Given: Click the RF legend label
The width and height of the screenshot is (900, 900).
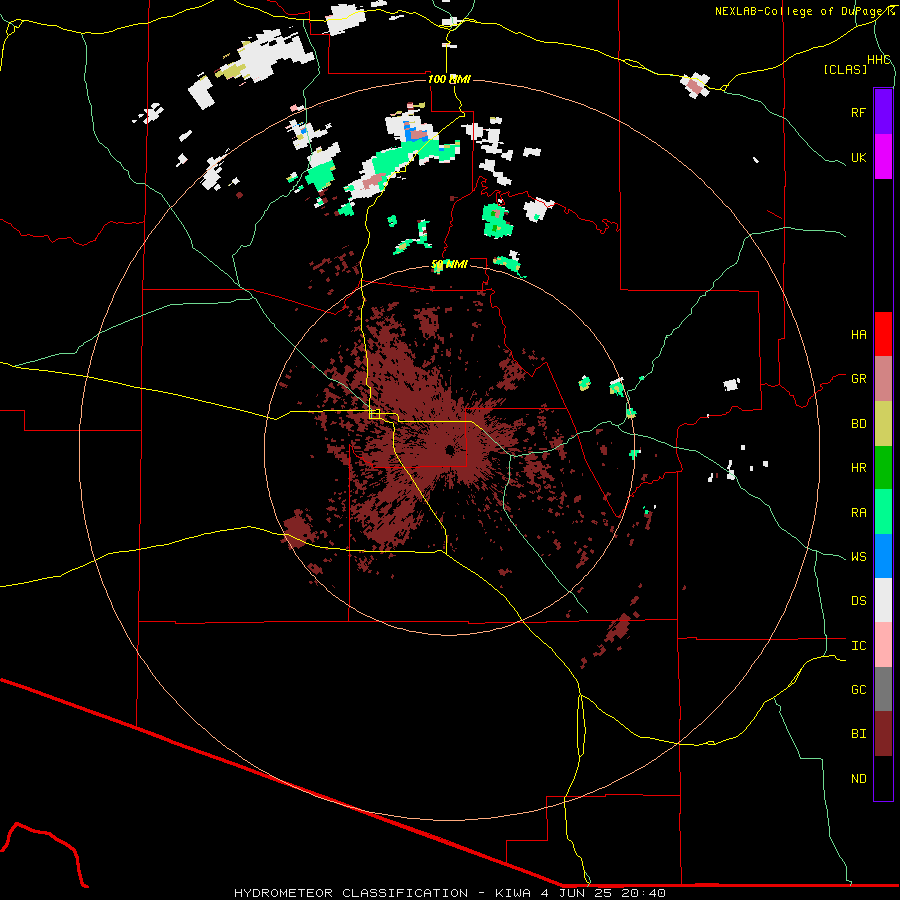Looking at the screenshot, I should click(x=858, y=112).
